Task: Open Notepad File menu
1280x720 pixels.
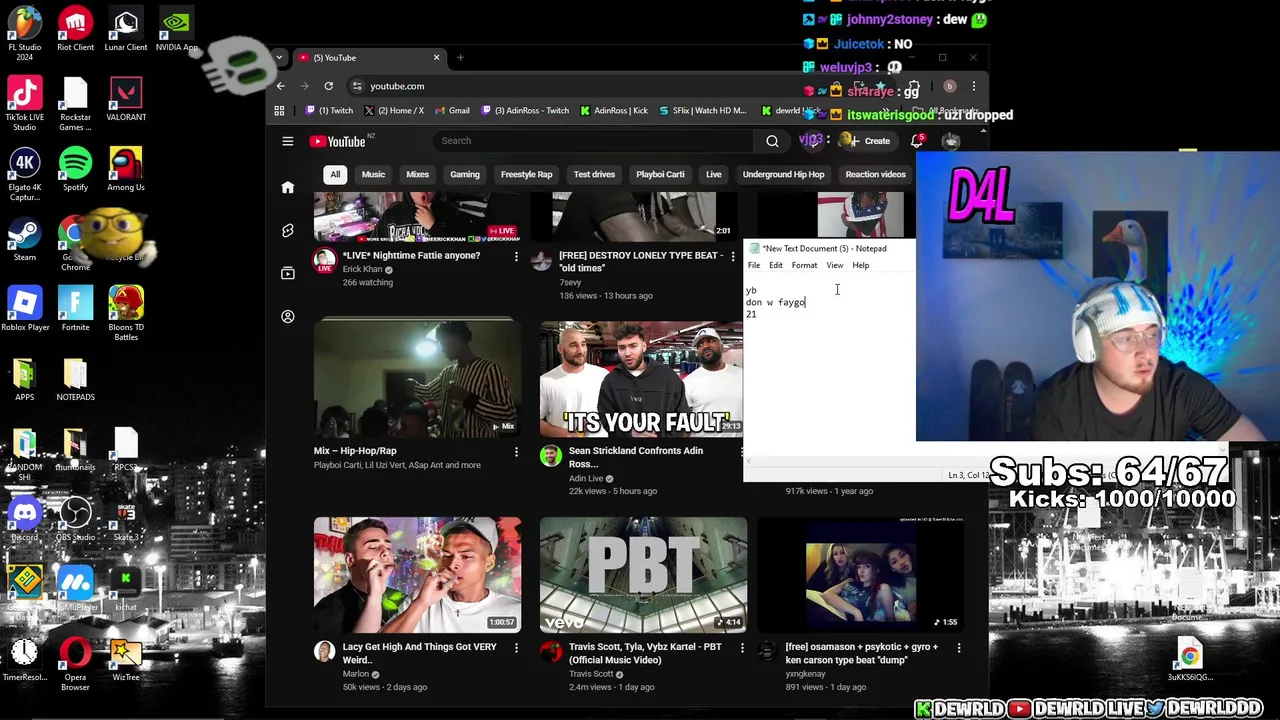Action: [x=754, y=265]
